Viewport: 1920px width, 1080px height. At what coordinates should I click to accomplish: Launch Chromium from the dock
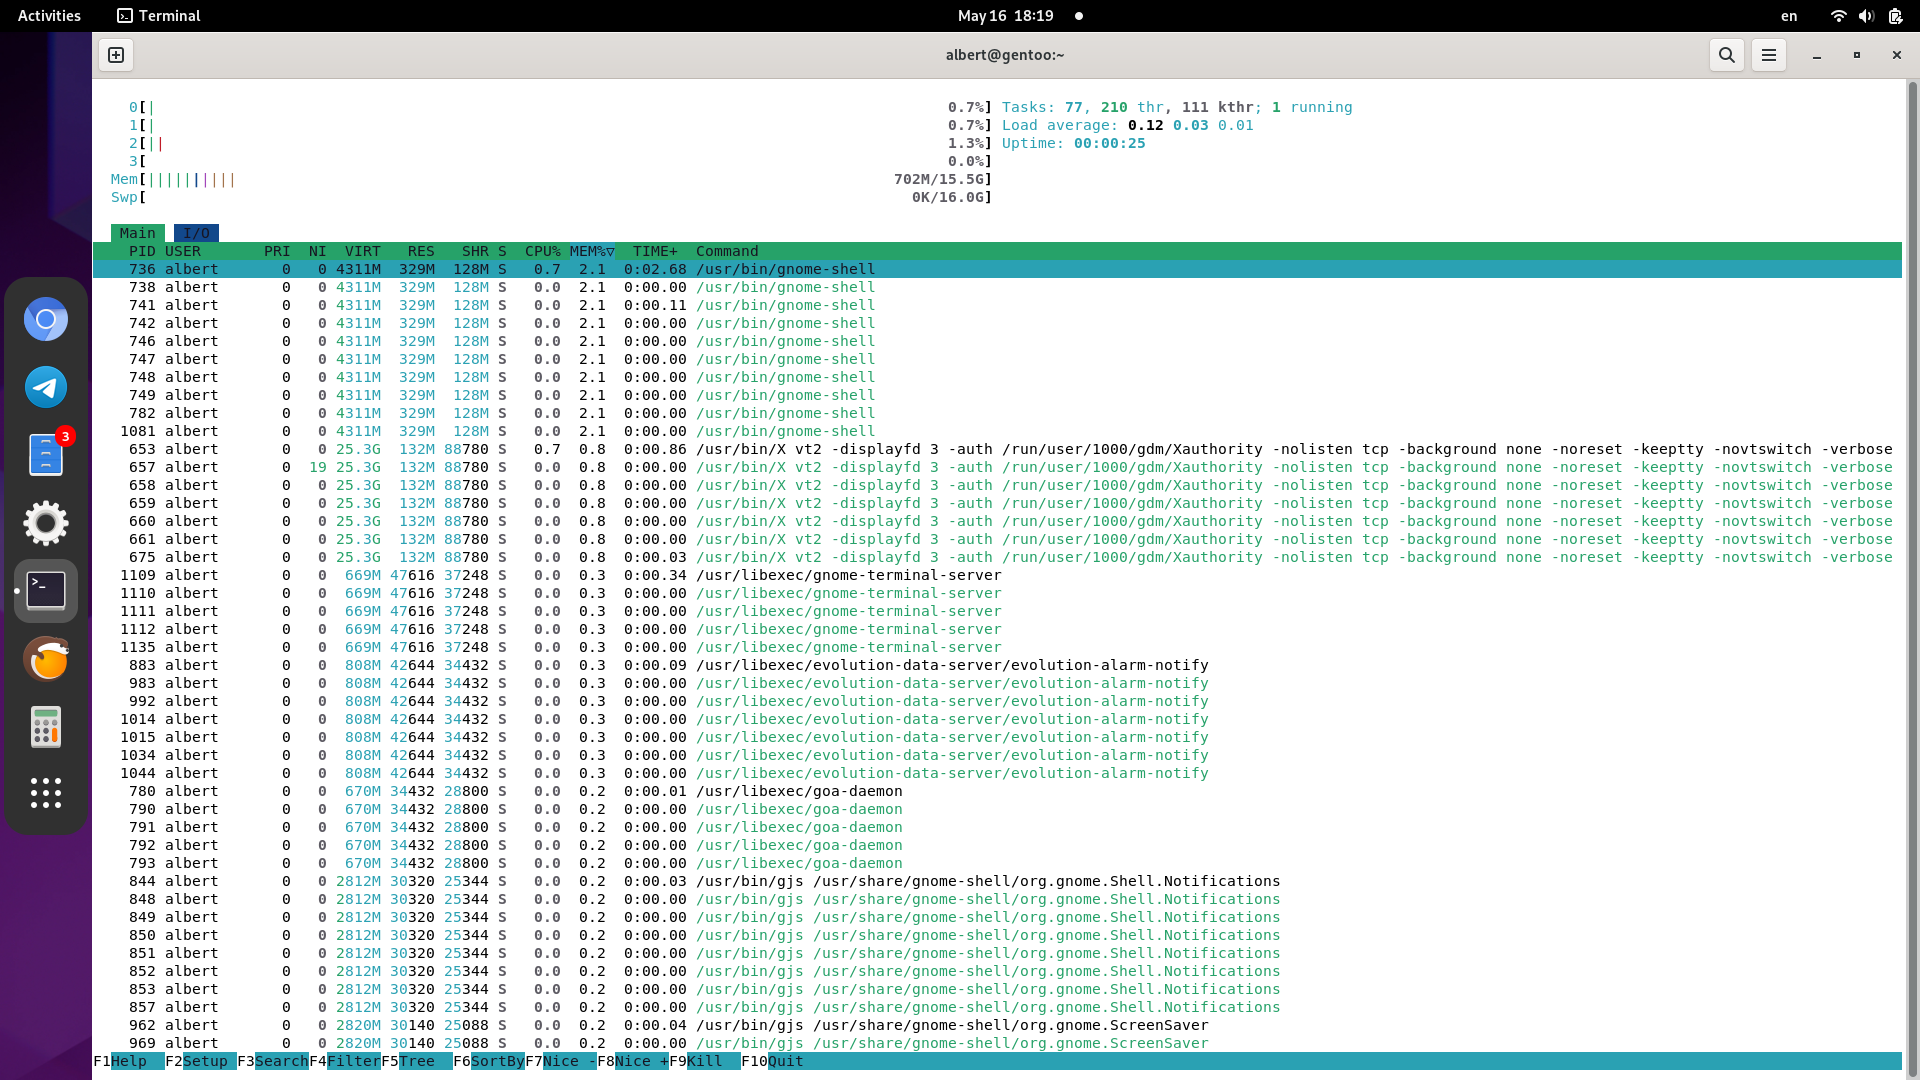(46, 320)
